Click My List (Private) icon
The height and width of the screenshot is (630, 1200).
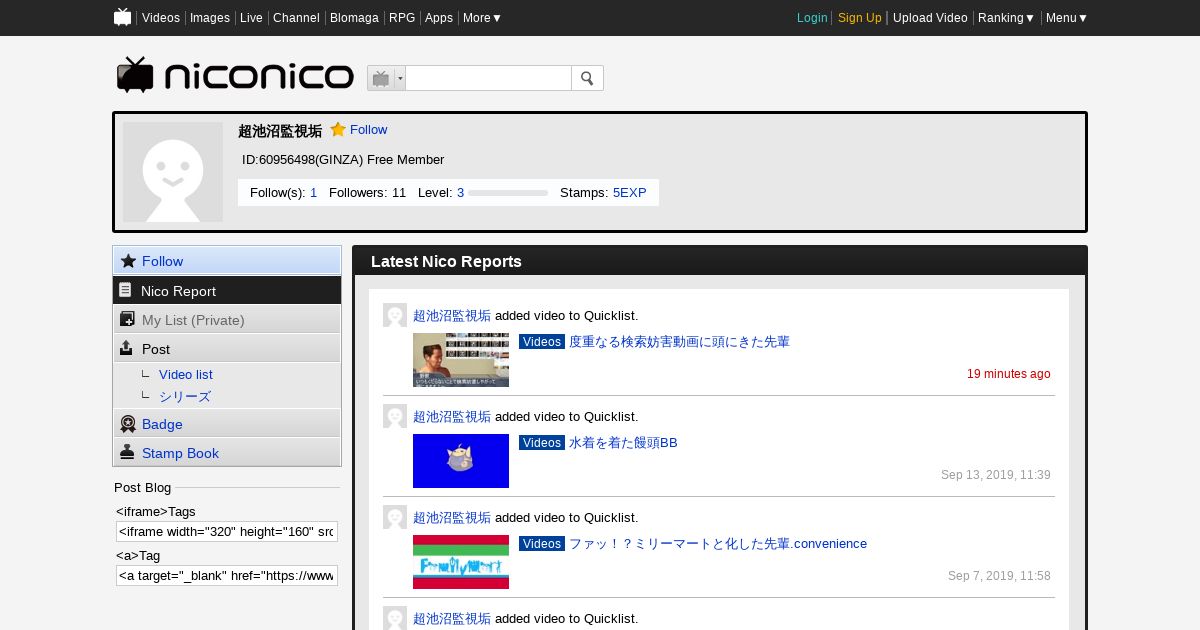[x=127, y=319]
